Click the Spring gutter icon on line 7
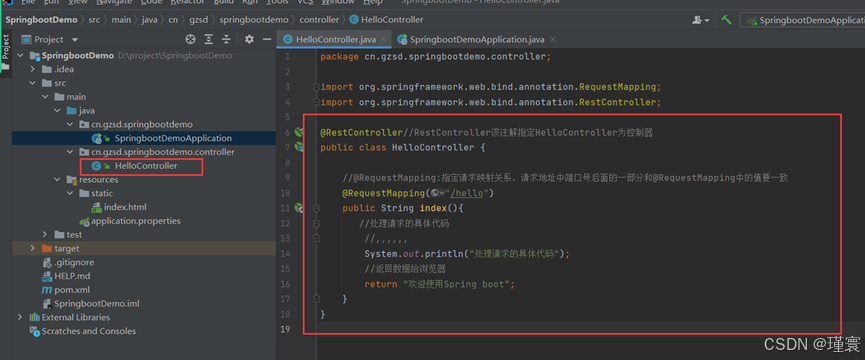This screenshot has height=360, width=865. point(300,147)
